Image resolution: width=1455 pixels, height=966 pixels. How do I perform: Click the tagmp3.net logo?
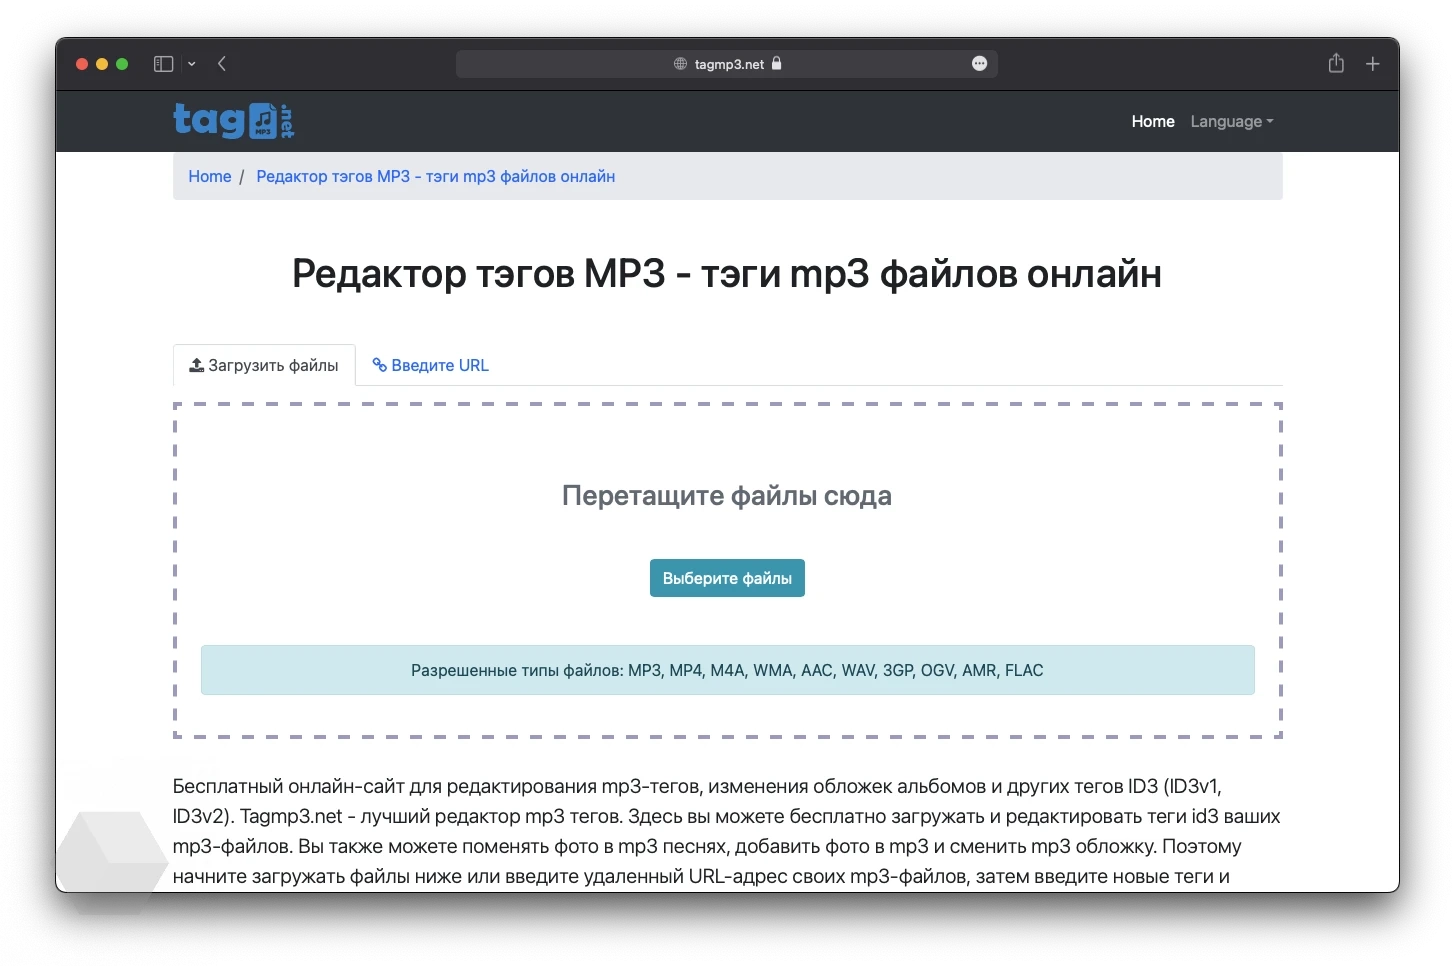pyautogui.click(x=234, y=121)
